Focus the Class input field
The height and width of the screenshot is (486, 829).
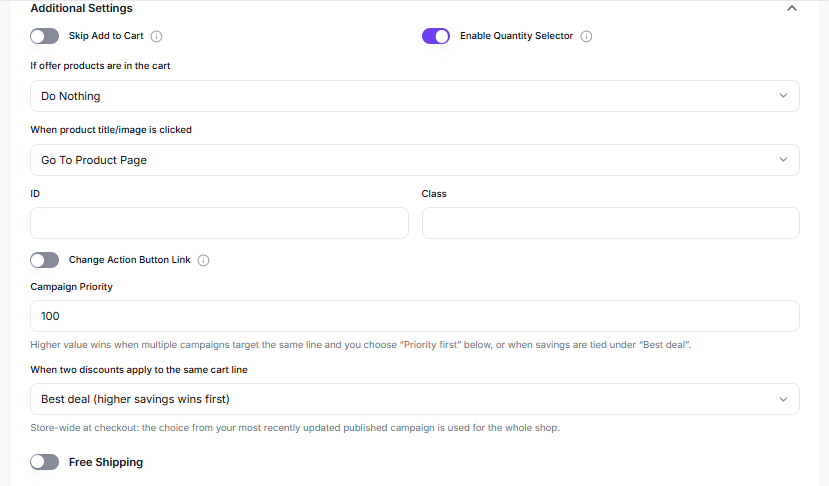coord(611,223)
